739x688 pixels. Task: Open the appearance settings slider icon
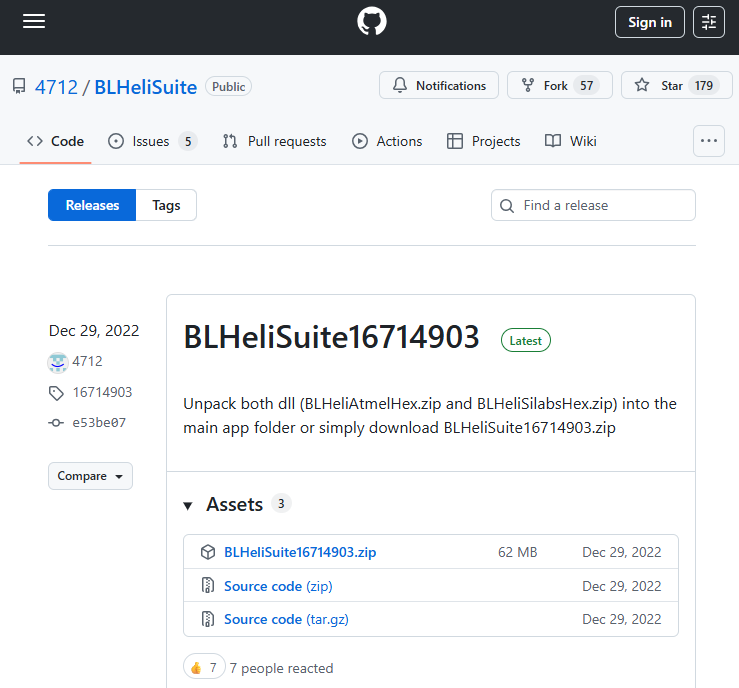[x=709, y=22]
